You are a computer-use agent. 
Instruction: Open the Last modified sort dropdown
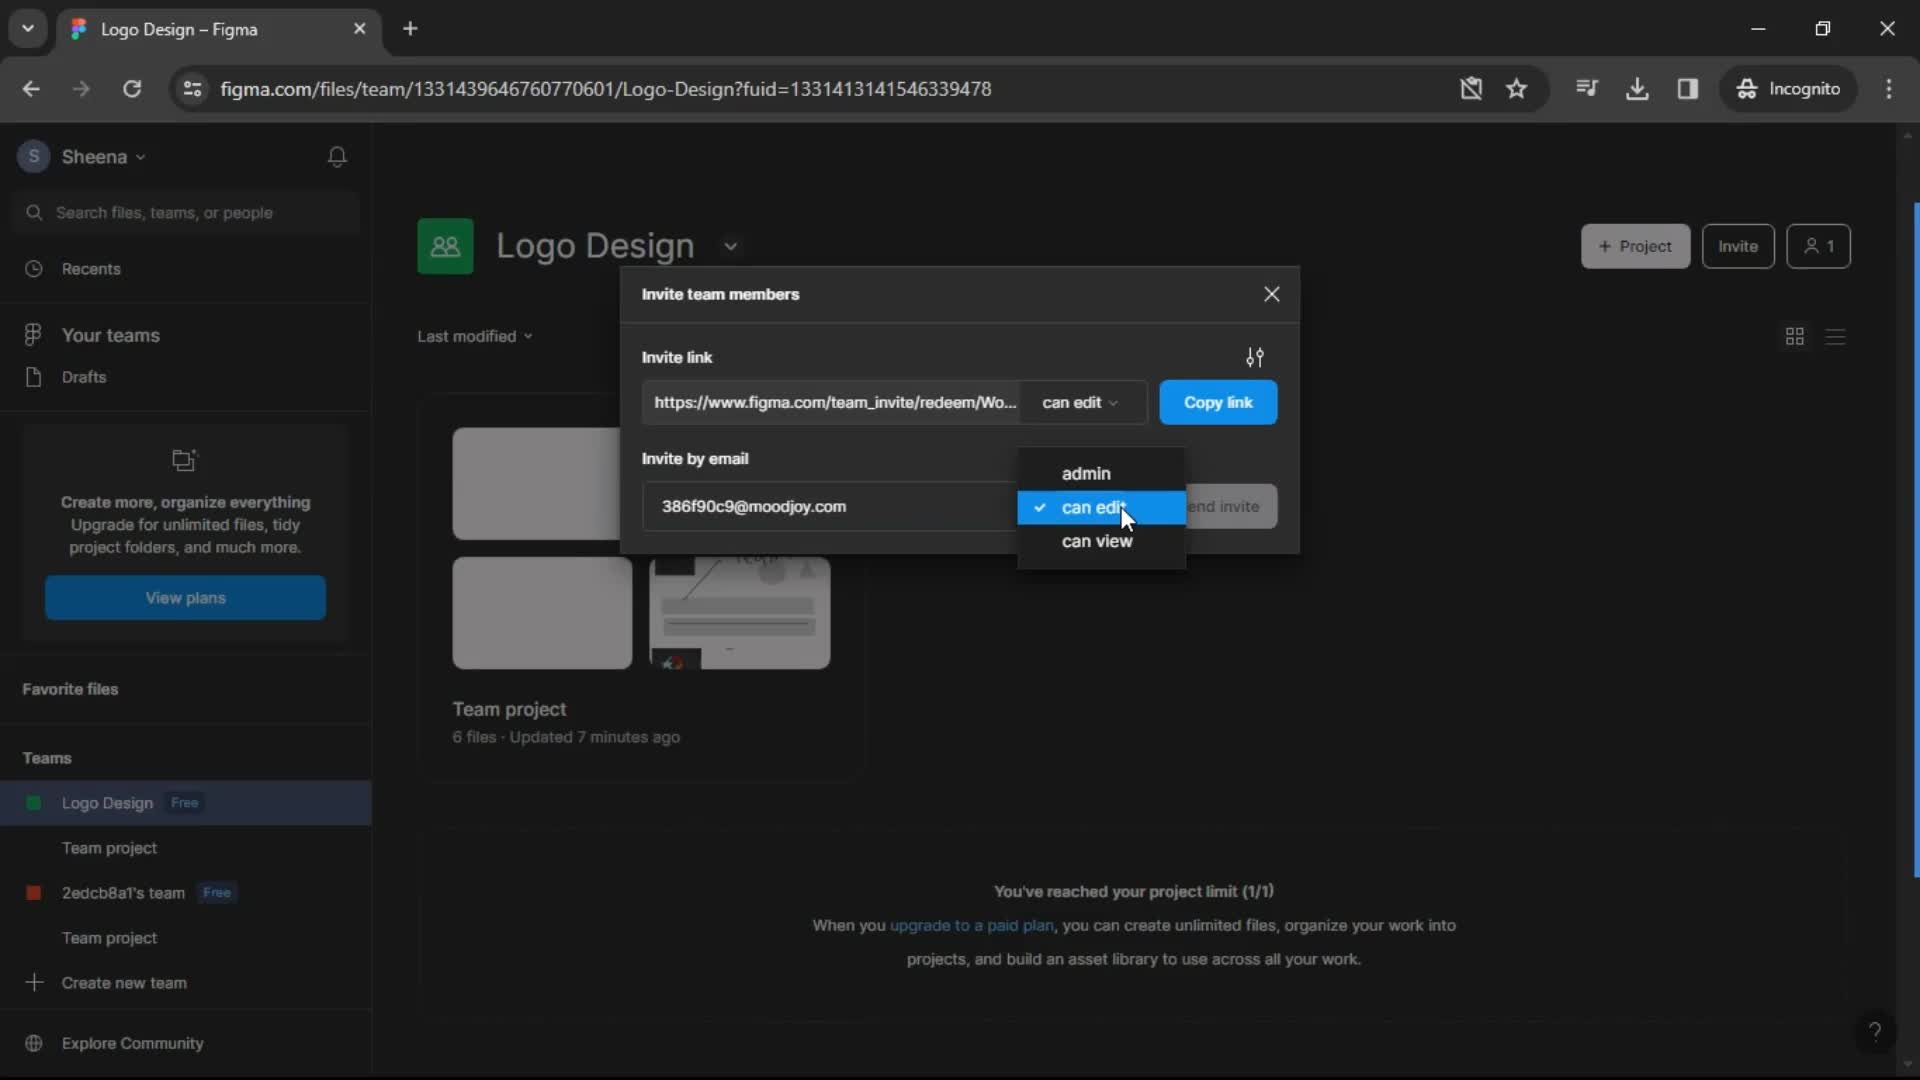[475, 337]
